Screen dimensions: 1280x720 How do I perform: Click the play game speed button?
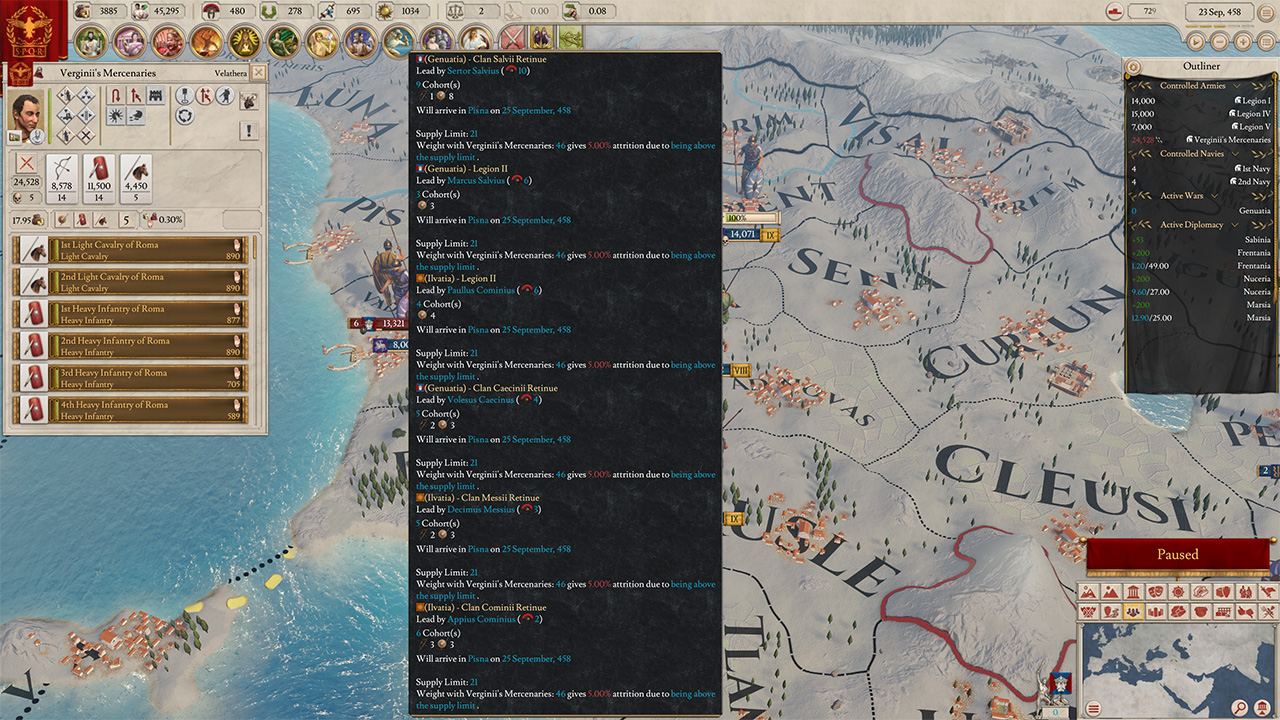click(x=1196, y=42)
